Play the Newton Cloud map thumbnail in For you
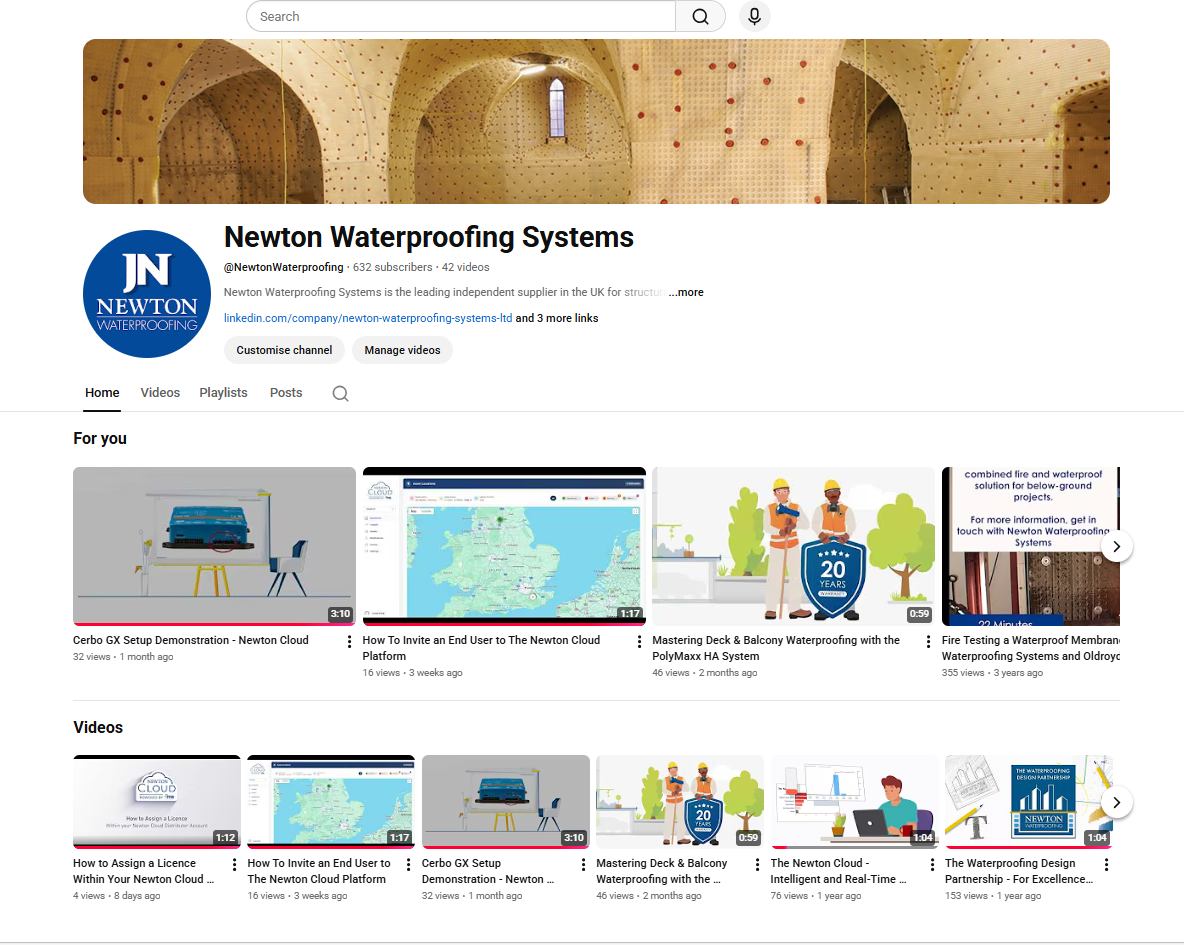The width and height of the screenshot is (1184, 945). pos(504,546)
